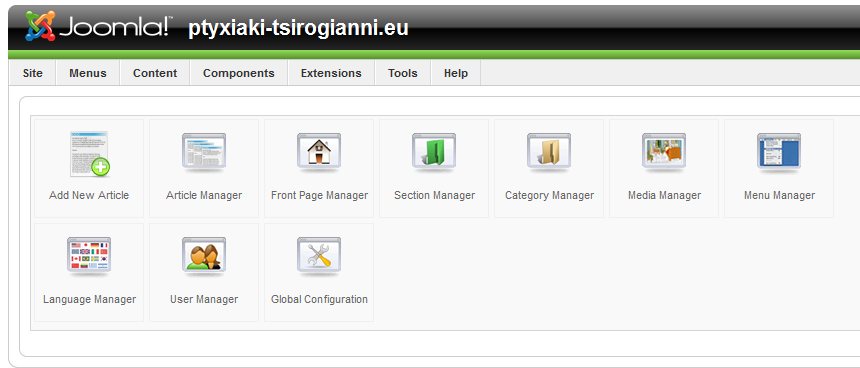Click the Front Page Manager house icon
Viewport: 860px width, 368px height.
tap(319, 152)
